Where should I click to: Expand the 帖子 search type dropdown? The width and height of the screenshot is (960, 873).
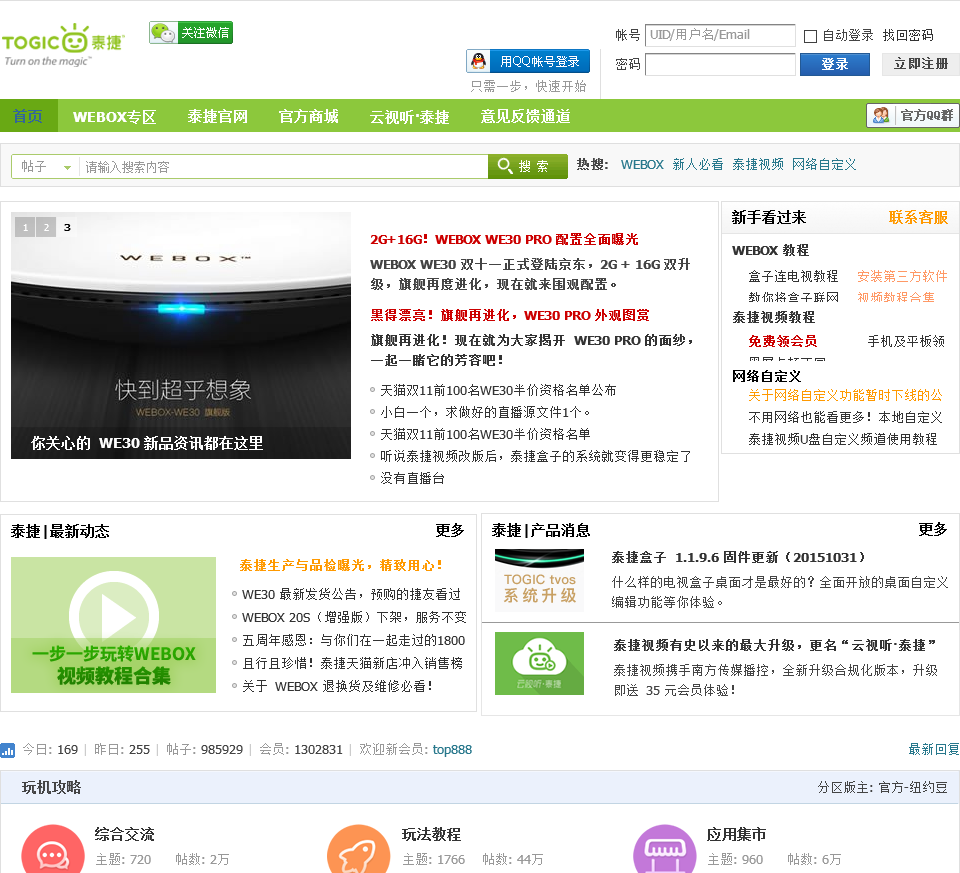[45, 167]
